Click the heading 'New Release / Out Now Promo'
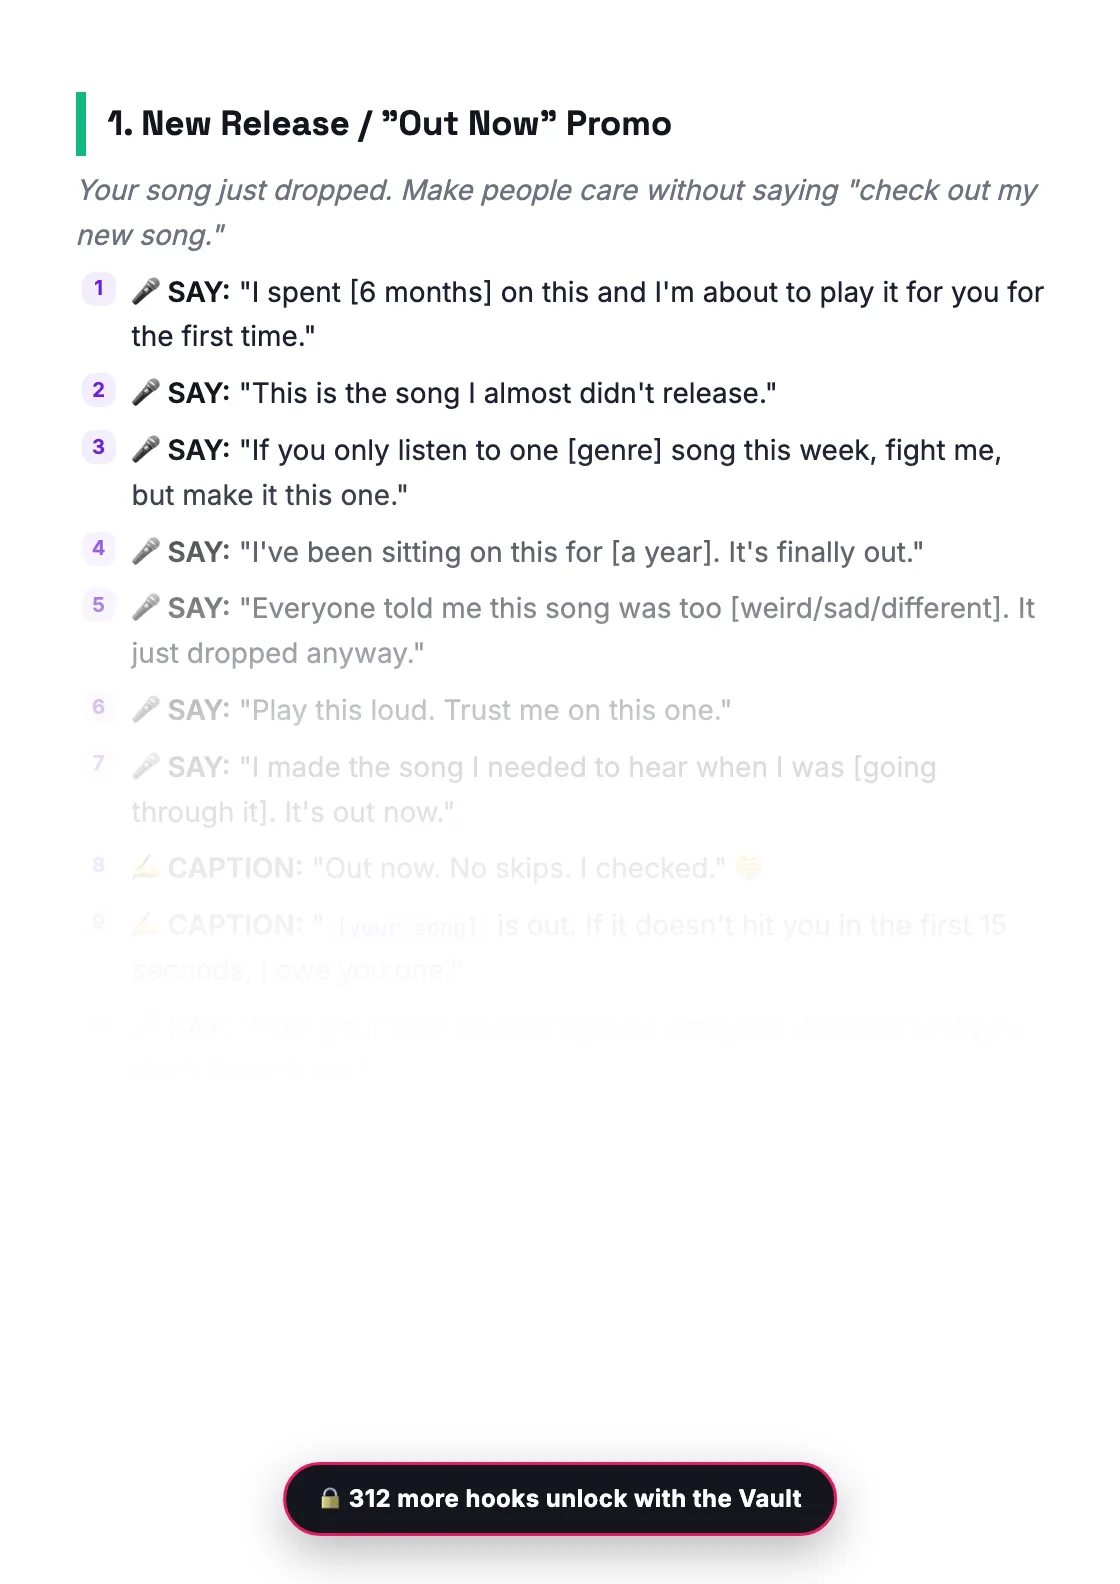This screenshot has height=1584, width=1120. point(389,124)
